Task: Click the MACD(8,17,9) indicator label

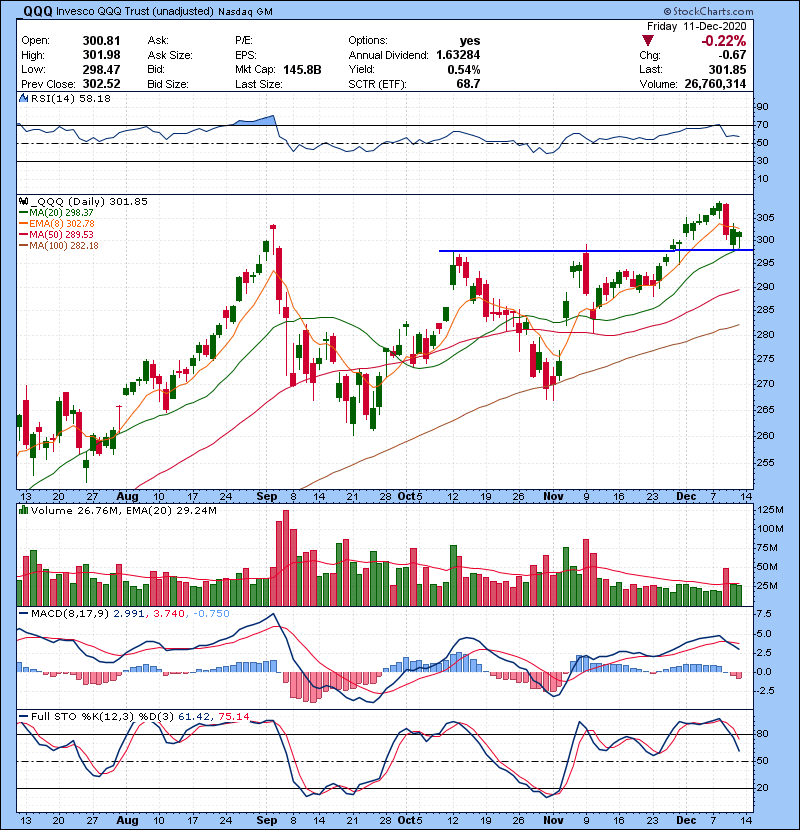Action: pyautogui.click(x=69, y=613)
